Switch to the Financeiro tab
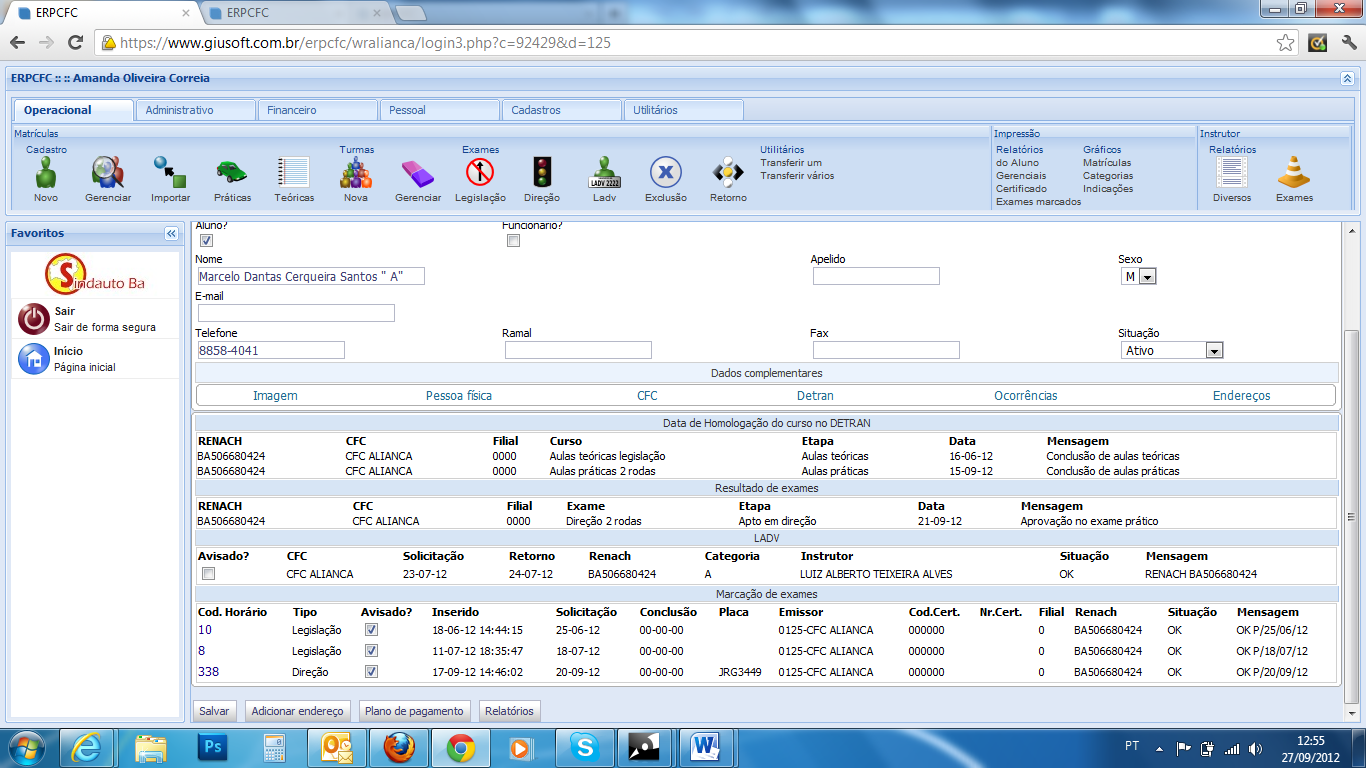 pos(317,110)
